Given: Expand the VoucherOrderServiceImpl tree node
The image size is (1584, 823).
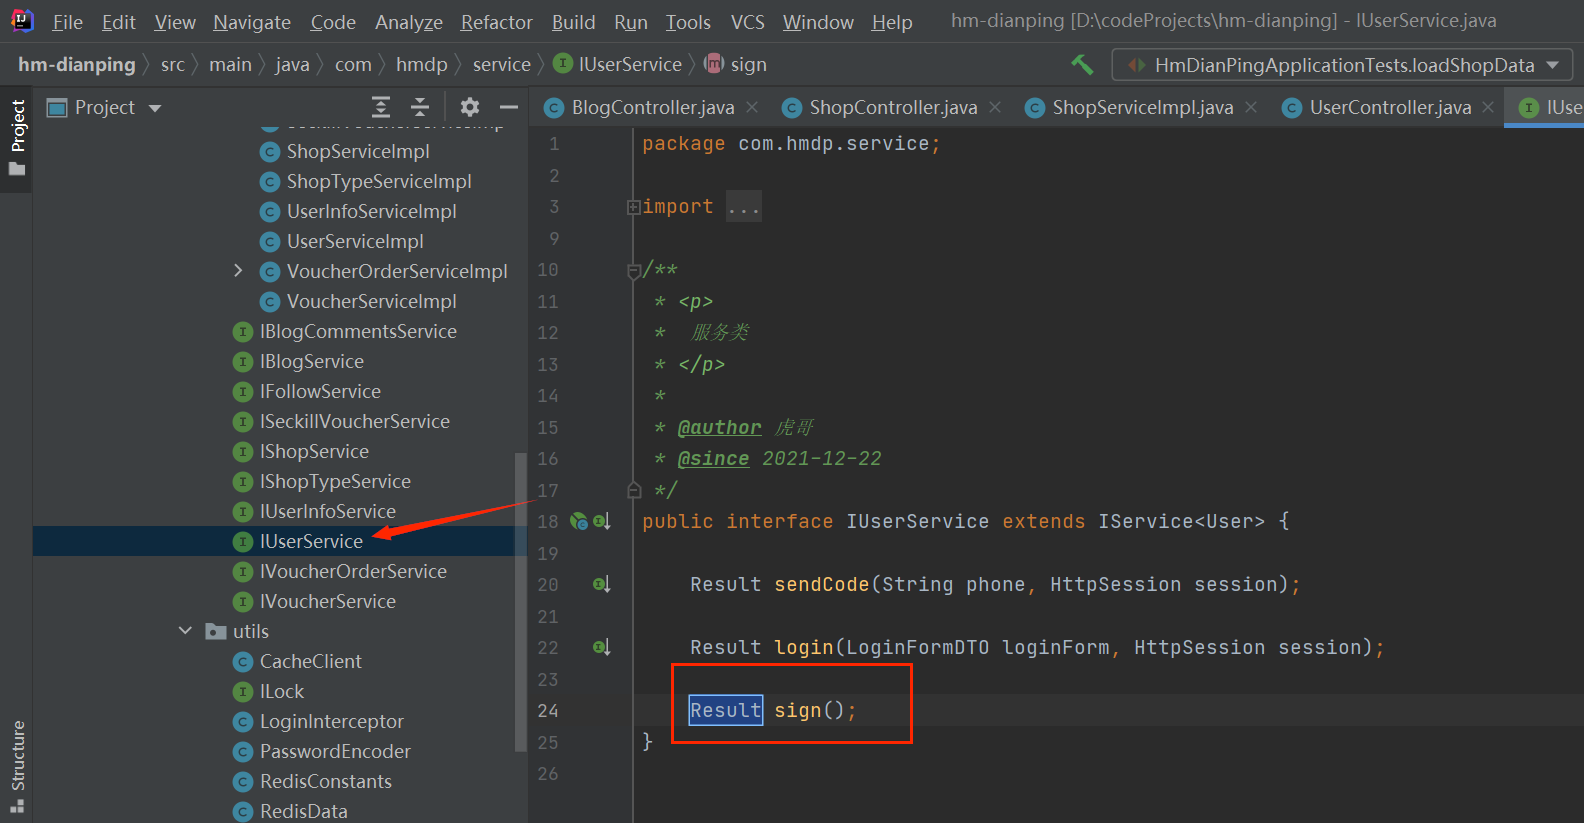Looking at the screenshot, I should pos(238,271).
